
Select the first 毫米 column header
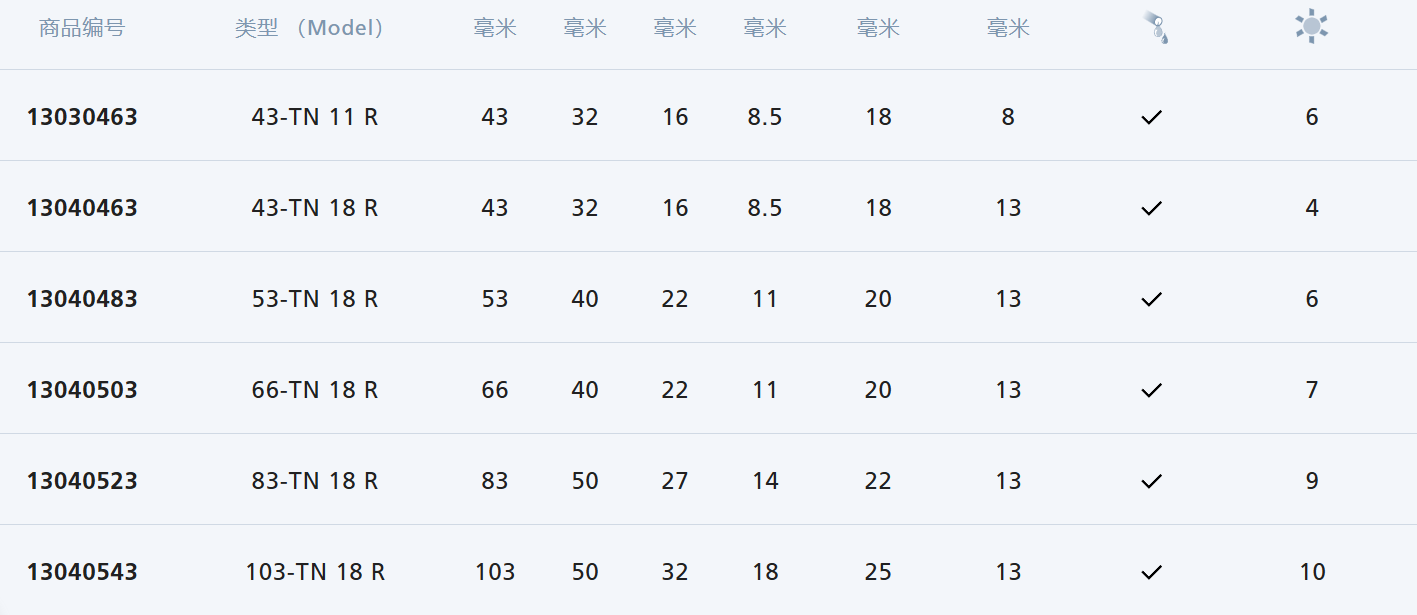pyautogui.click(x=495, y=28)
